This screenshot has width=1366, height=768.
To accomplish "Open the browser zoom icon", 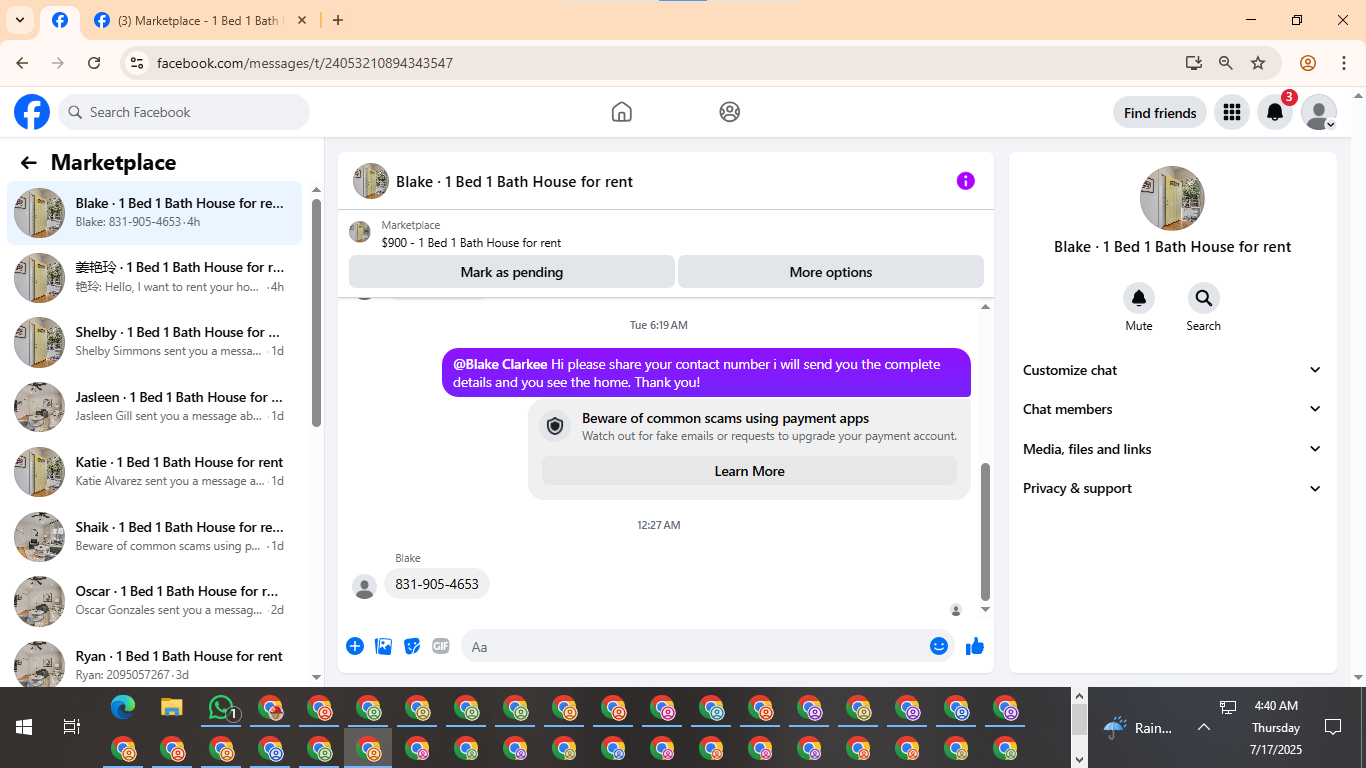I will pos(1225,63).
